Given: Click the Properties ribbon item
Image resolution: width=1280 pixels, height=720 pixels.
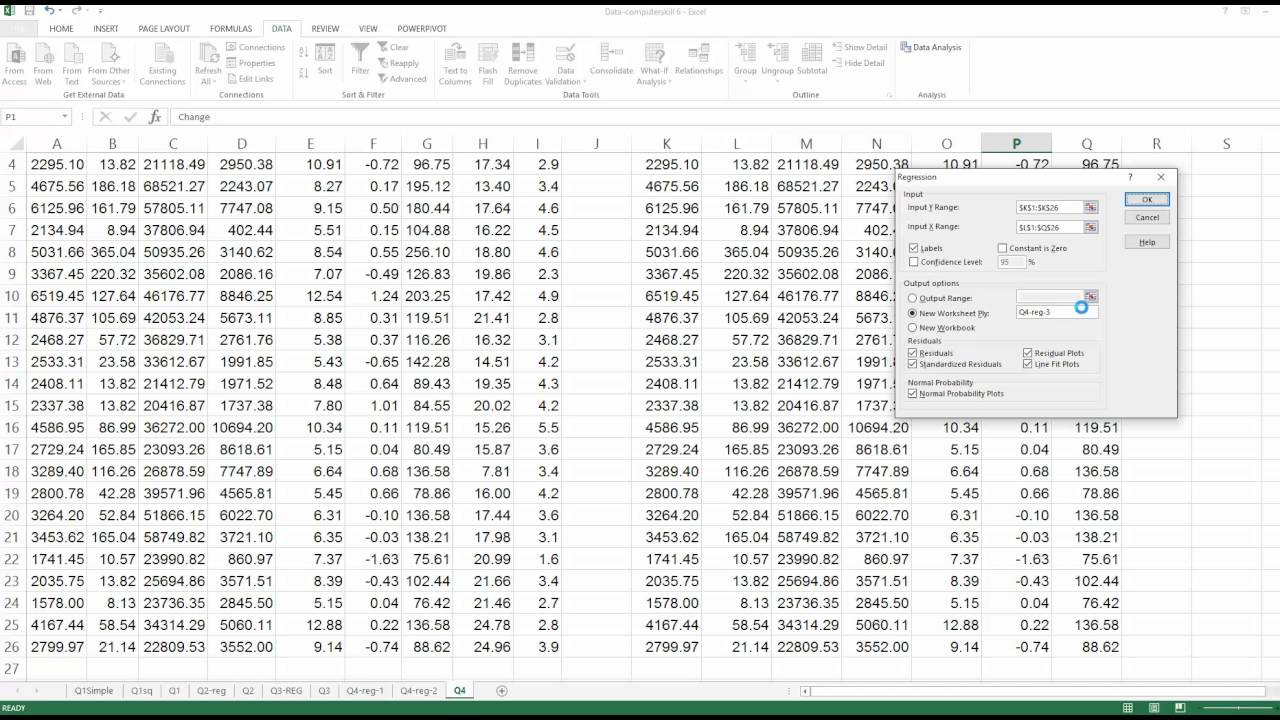Looking at the screenshot, I should pyautogui.click(x=251, y=63).
